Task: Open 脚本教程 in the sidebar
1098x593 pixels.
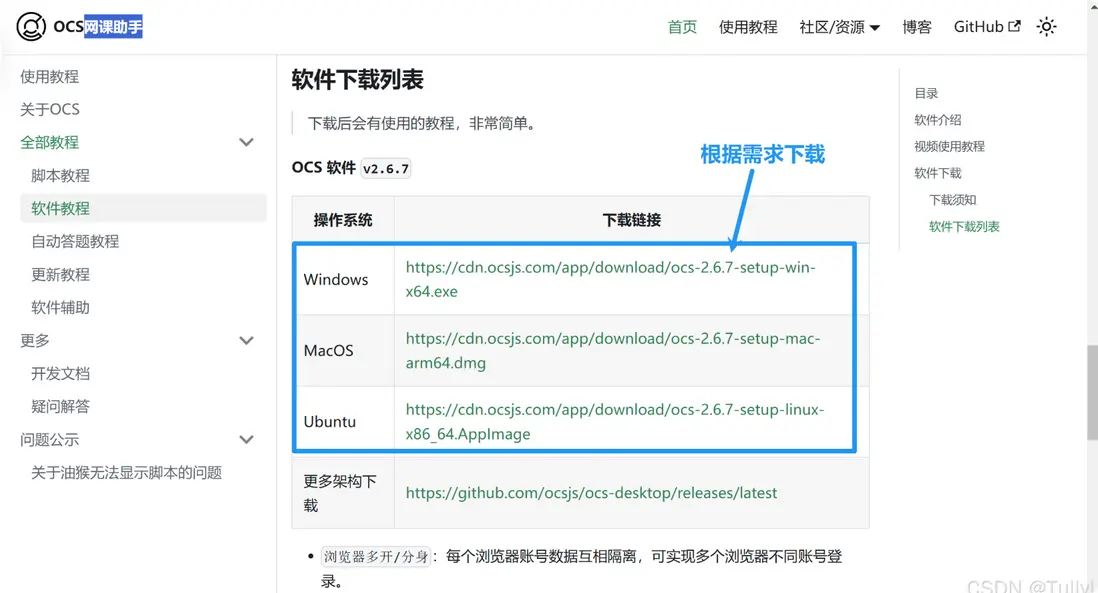Action: click(60, 175)
